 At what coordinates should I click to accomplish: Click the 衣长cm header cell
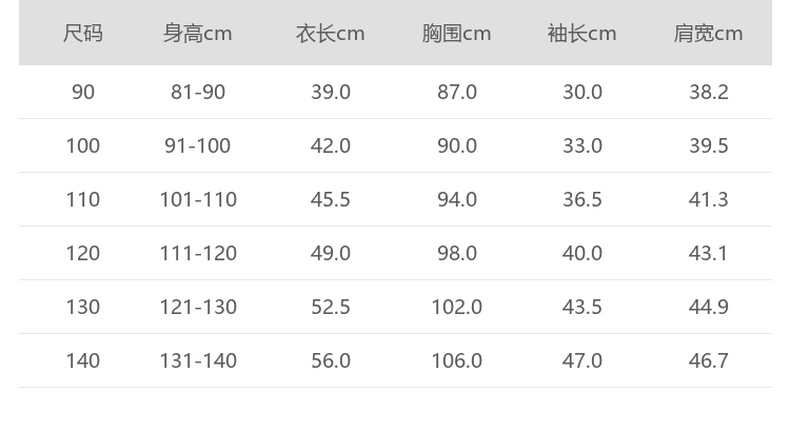coord(330,34)
